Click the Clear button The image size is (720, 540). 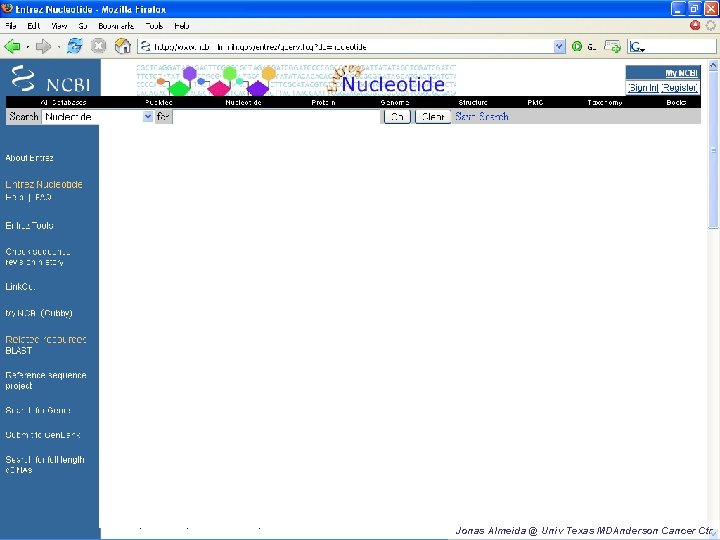tap(433, 117)
